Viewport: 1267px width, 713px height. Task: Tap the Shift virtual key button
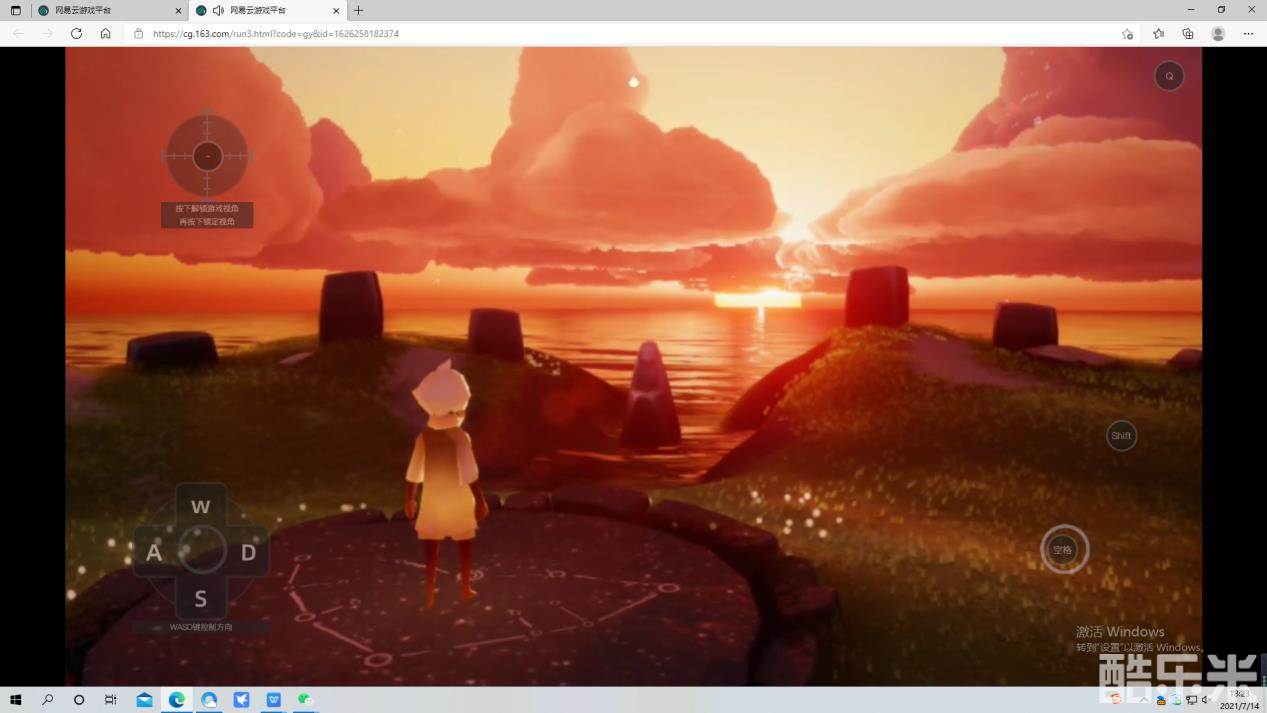[x=1121, y=436]
